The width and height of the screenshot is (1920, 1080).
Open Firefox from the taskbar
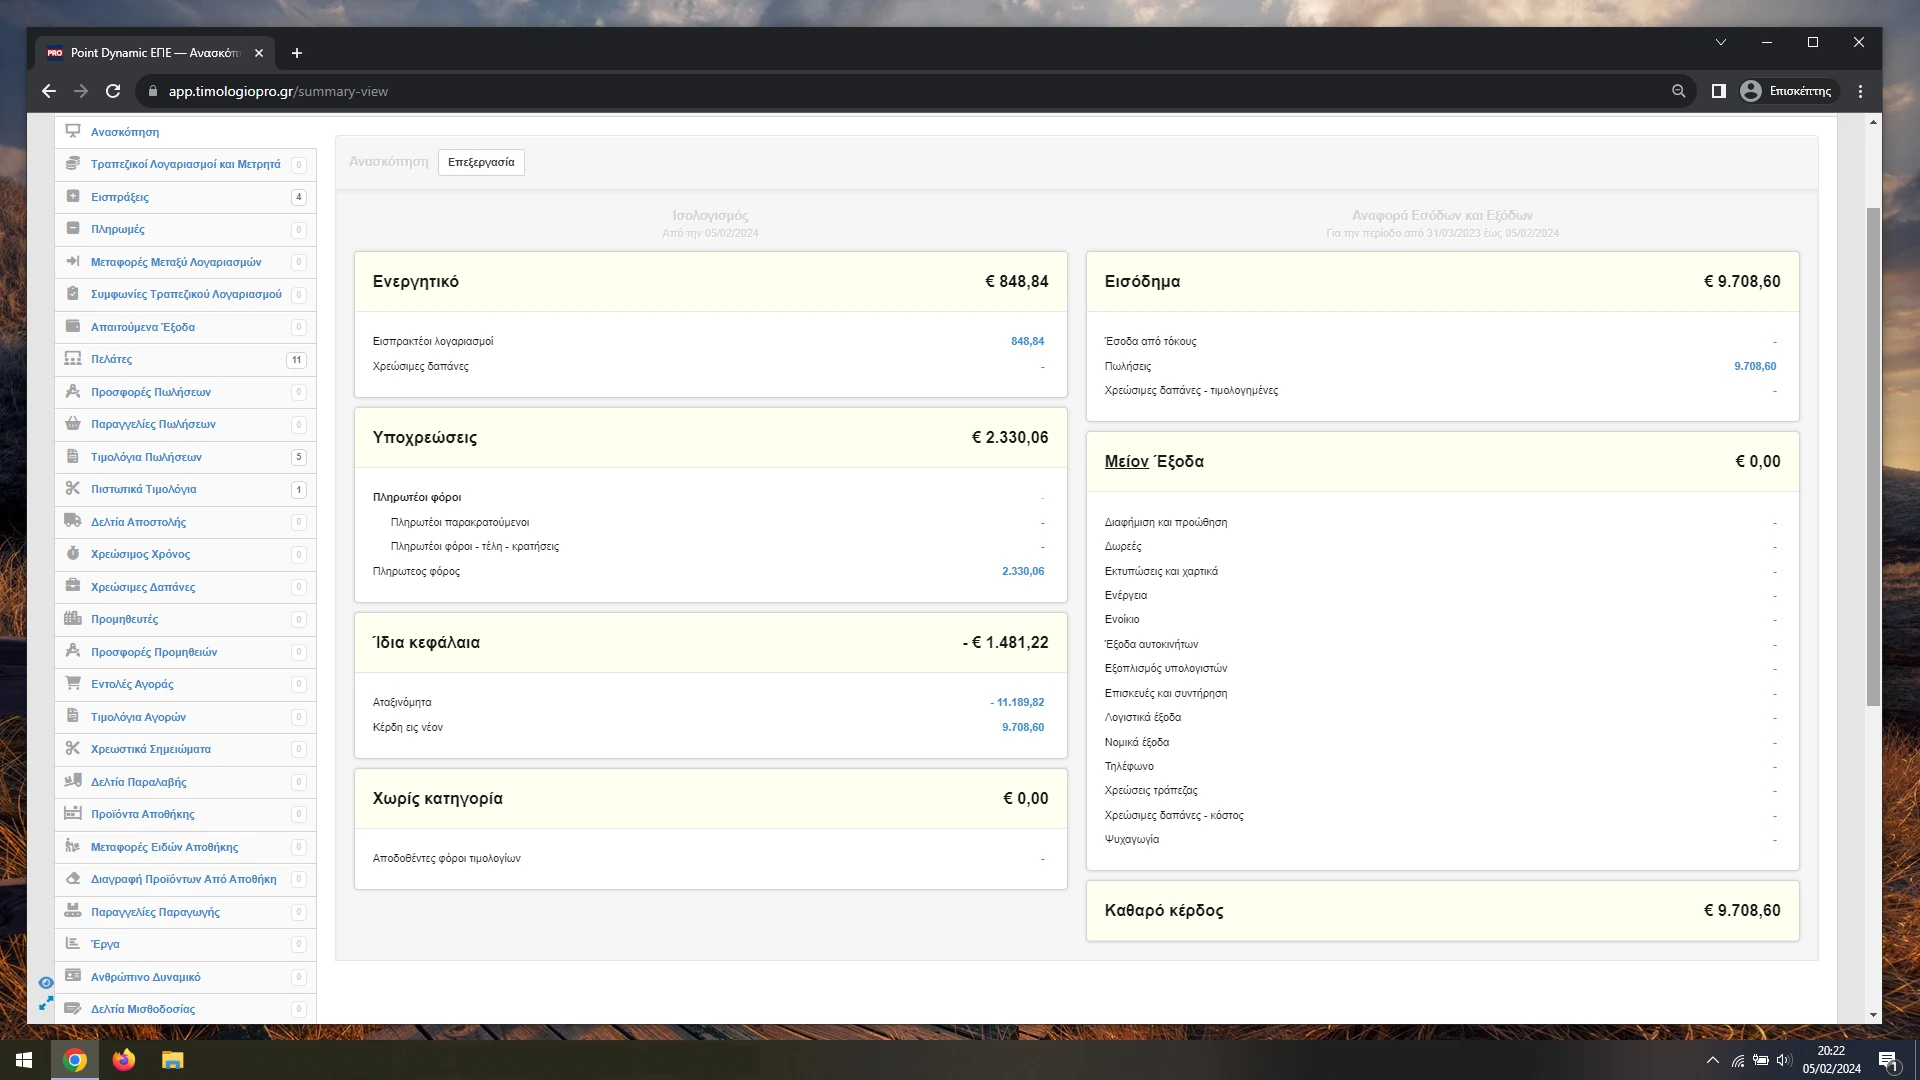[x=124, y=1060]
